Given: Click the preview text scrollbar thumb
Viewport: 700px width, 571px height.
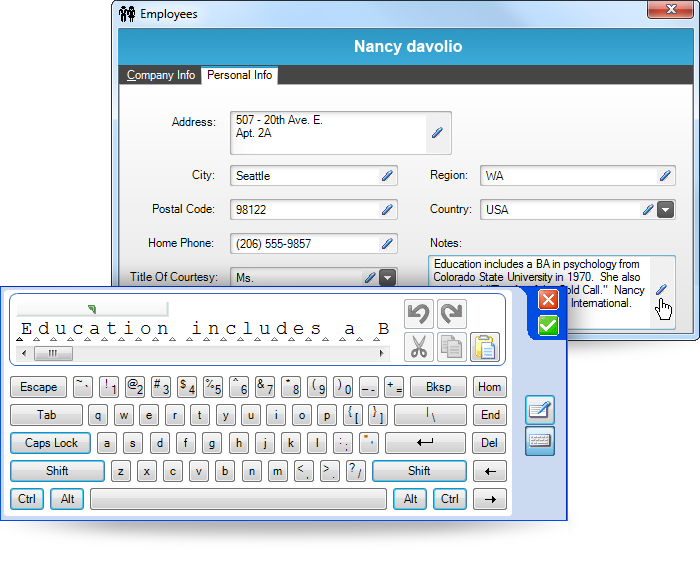Looking at the screenshot, I should [54, 354].
